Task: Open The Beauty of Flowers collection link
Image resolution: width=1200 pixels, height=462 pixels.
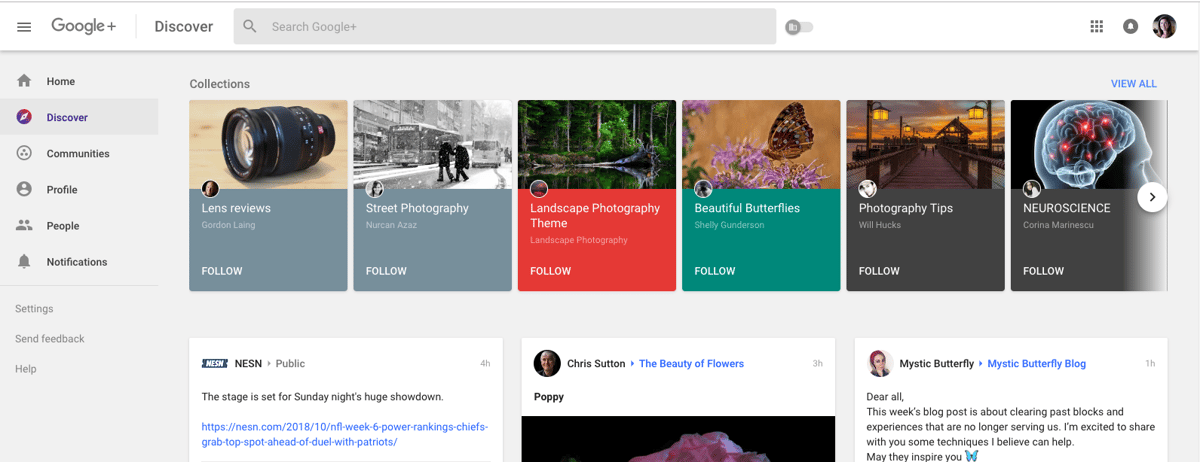Action: tap(691, 364)
